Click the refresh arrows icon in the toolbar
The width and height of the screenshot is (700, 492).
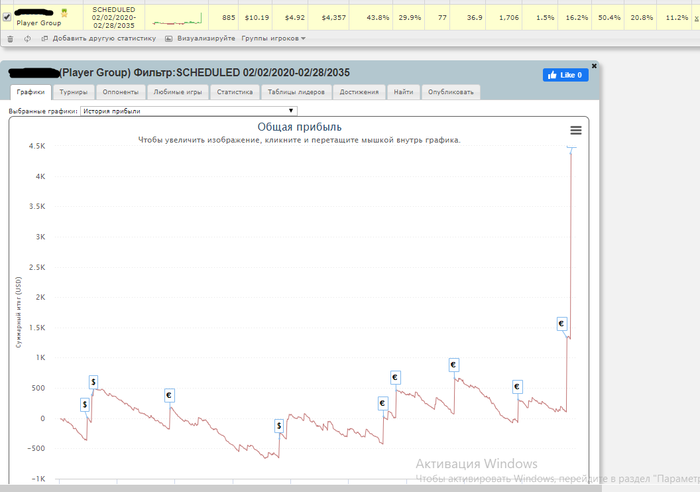click(x=27, y=39)
